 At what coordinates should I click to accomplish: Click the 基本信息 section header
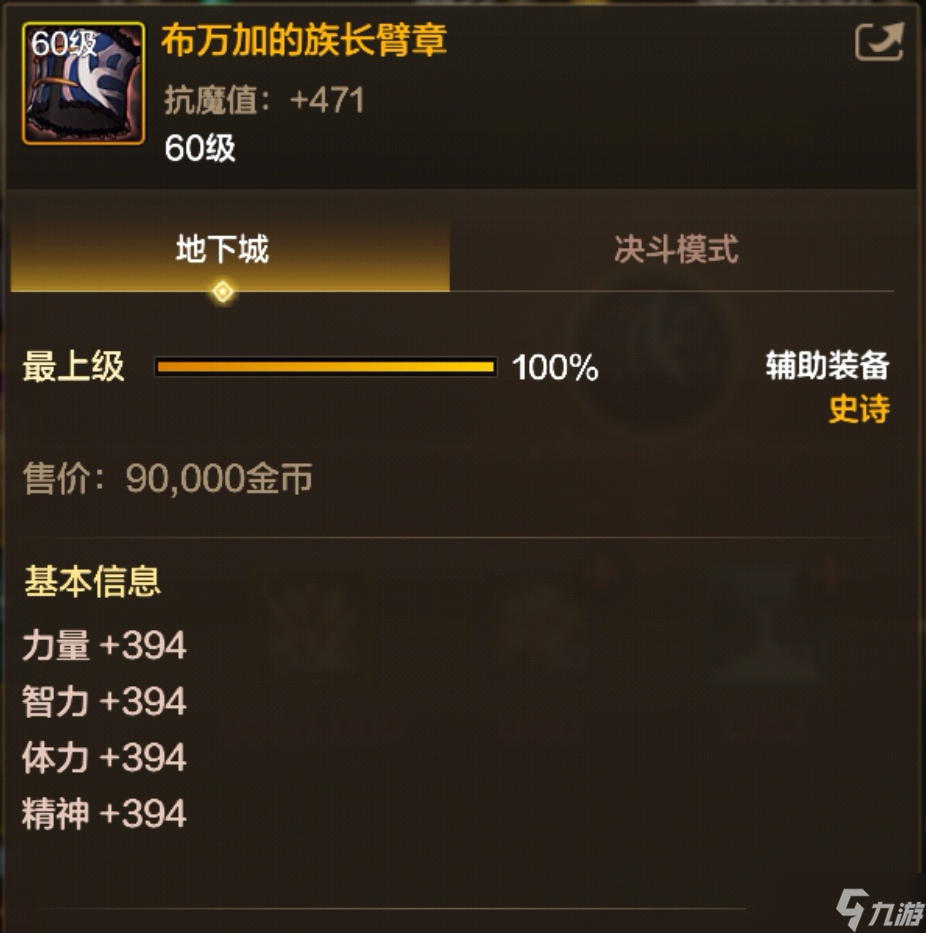pos(92,581)
